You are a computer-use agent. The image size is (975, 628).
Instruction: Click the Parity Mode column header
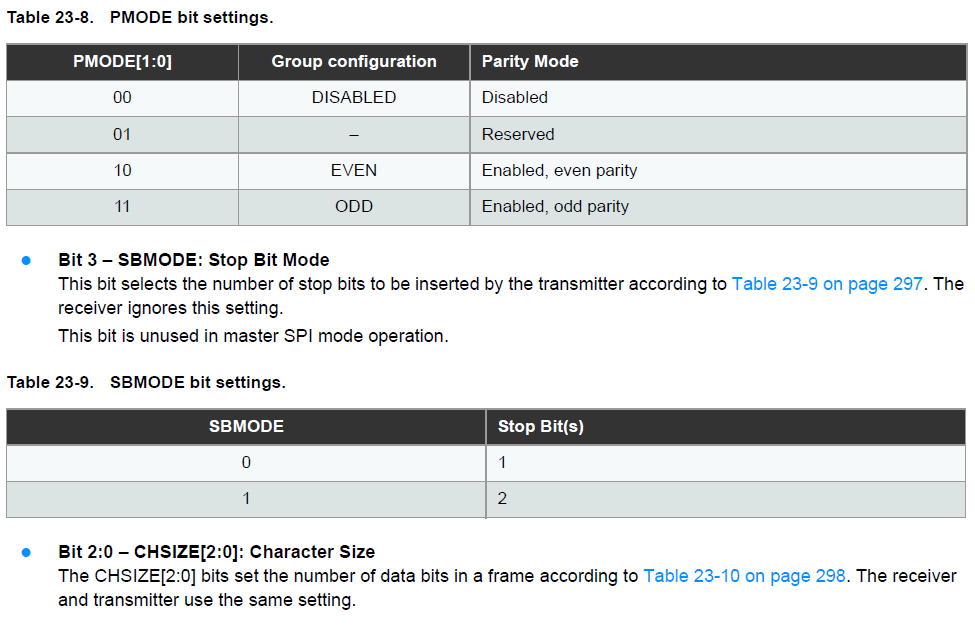718,62
